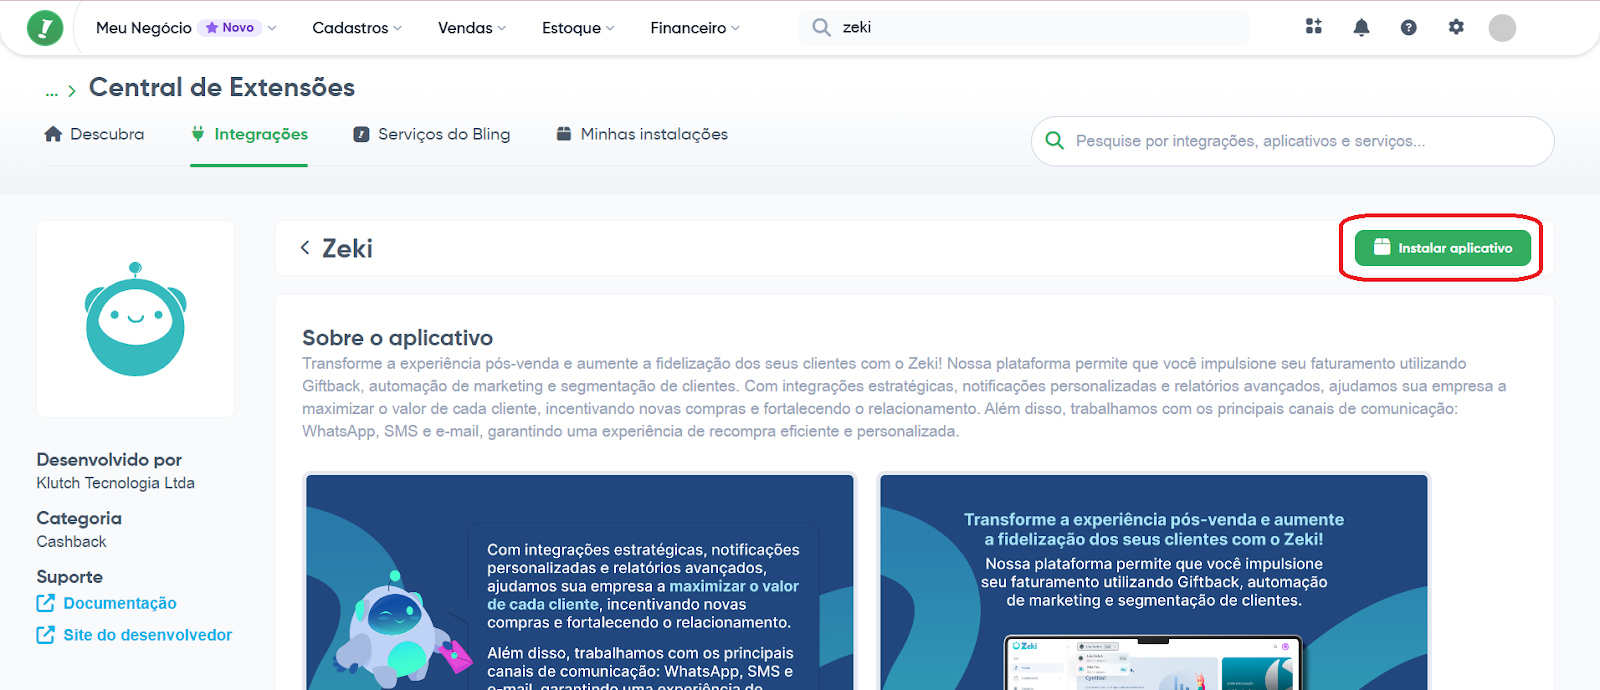Click the back arrow beside Zeki
The image size is (1600, 690).
tap(305, 248)
